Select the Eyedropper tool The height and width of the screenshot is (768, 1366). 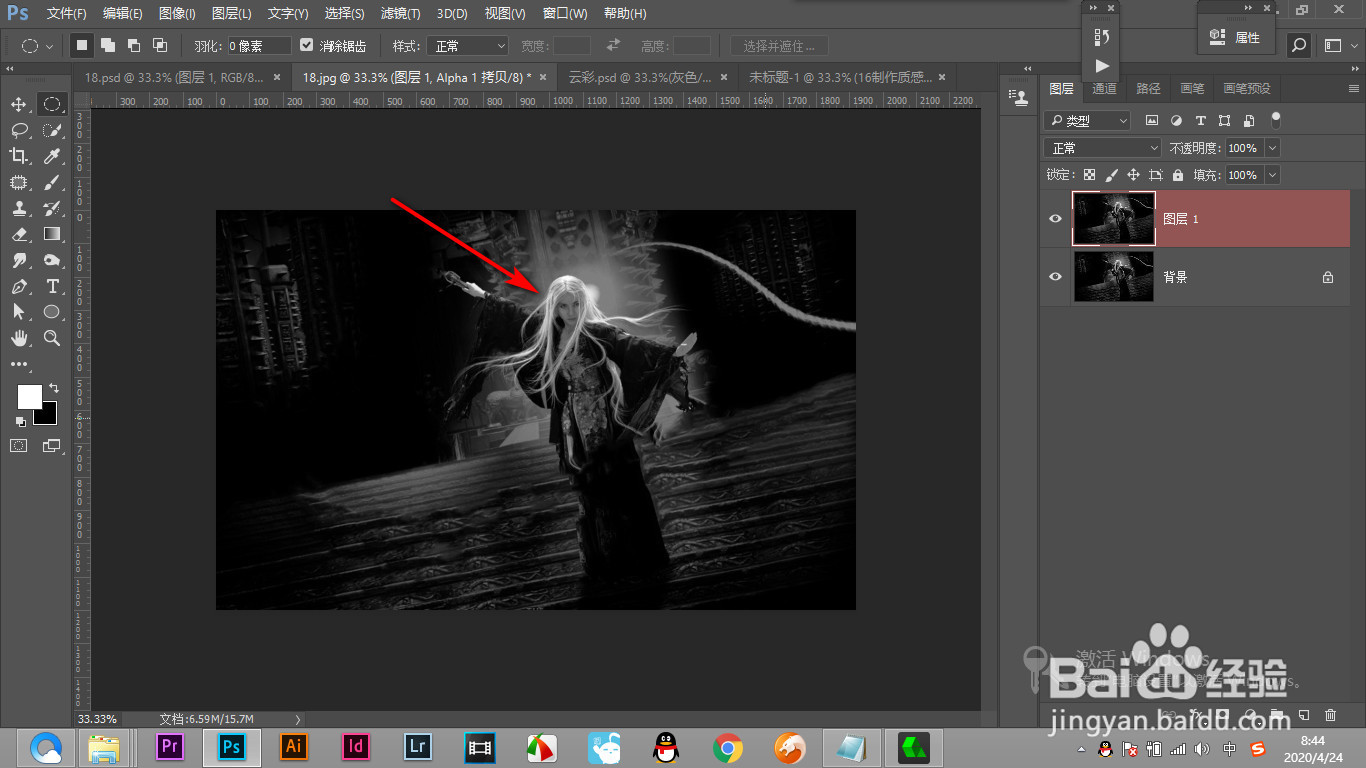(x=52, y=156)
